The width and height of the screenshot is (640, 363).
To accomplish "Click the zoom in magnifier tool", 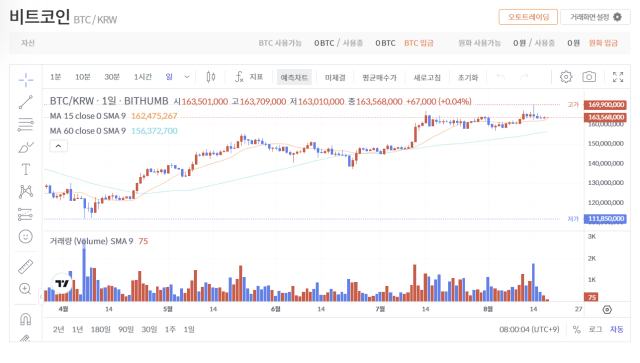I will [26, 289].
